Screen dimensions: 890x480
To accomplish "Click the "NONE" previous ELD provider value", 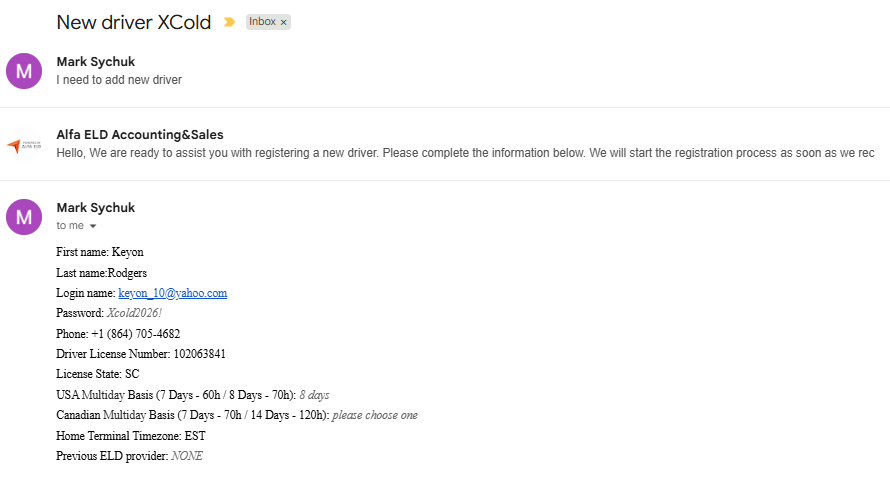I will (x=187, y=456).
